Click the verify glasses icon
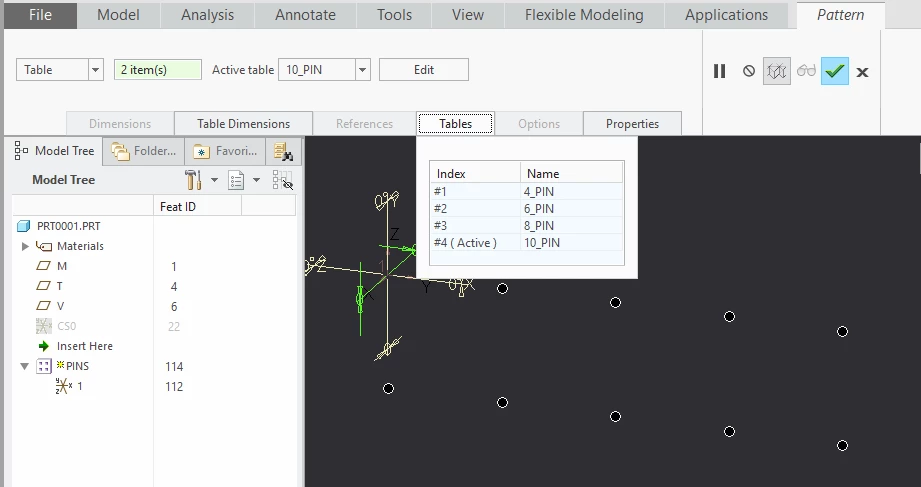Screen dimensions: 921x487 click(806, 71)
